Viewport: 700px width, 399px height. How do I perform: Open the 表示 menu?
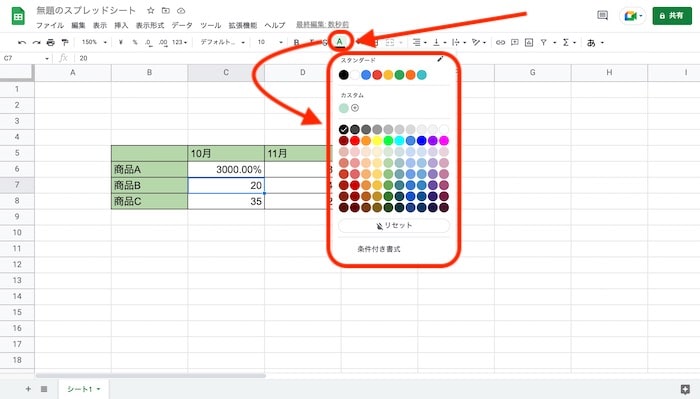click(x=100, y=25)
